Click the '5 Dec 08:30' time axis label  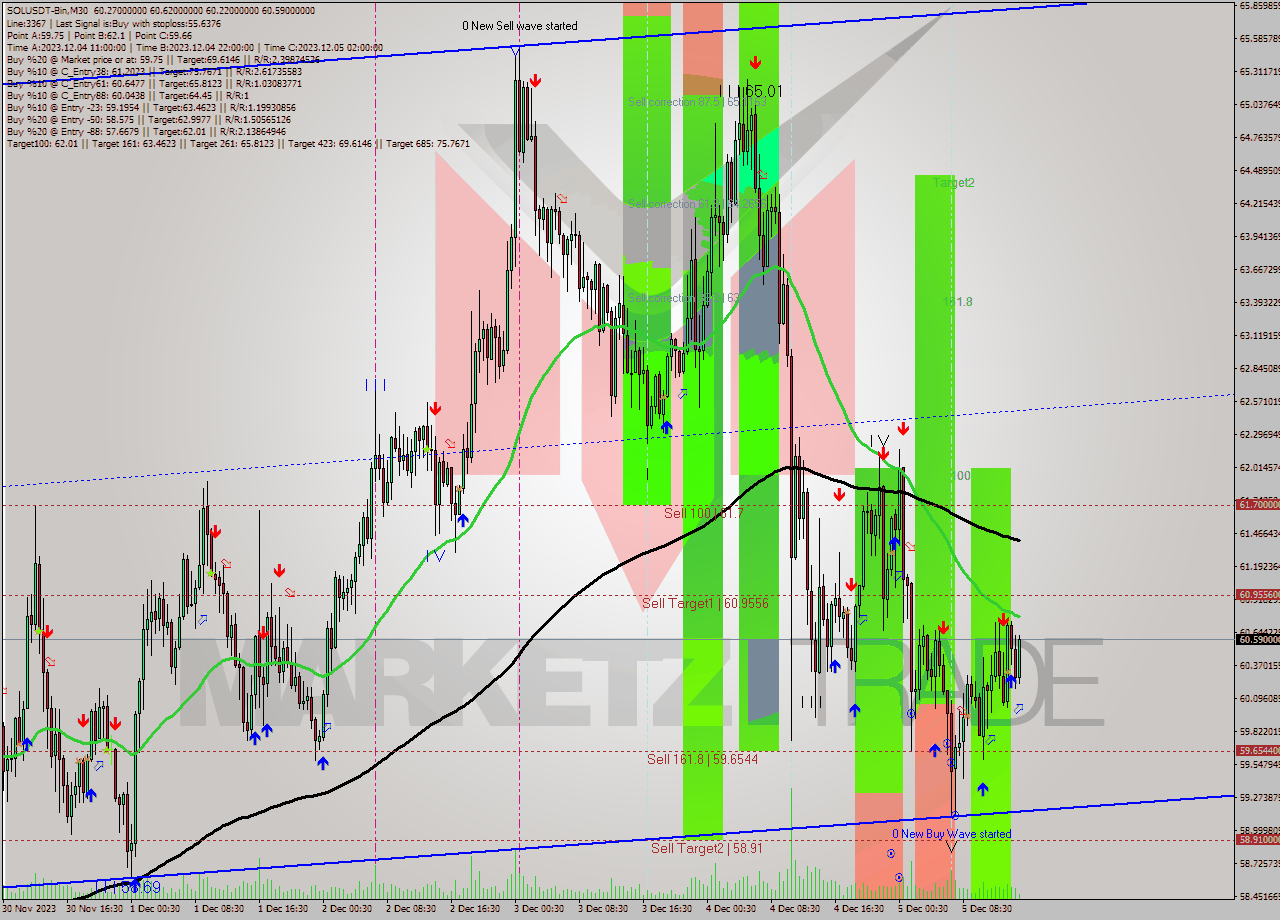(x=989, y=909)
